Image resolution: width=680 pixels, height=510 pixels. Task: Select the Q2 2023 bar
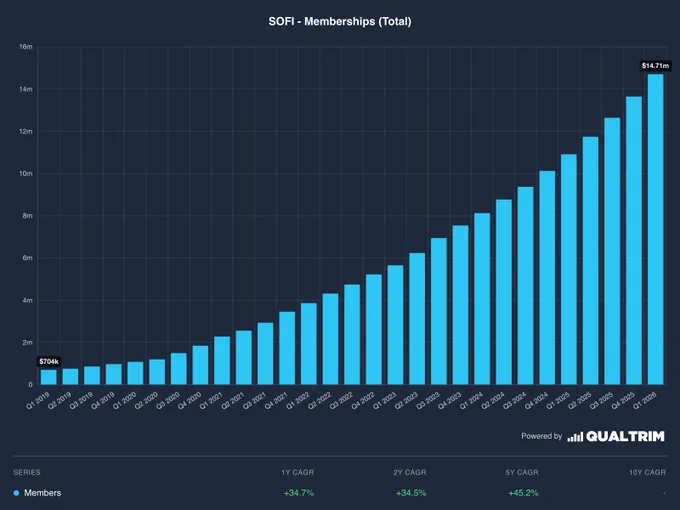click(x=417, y=319)
